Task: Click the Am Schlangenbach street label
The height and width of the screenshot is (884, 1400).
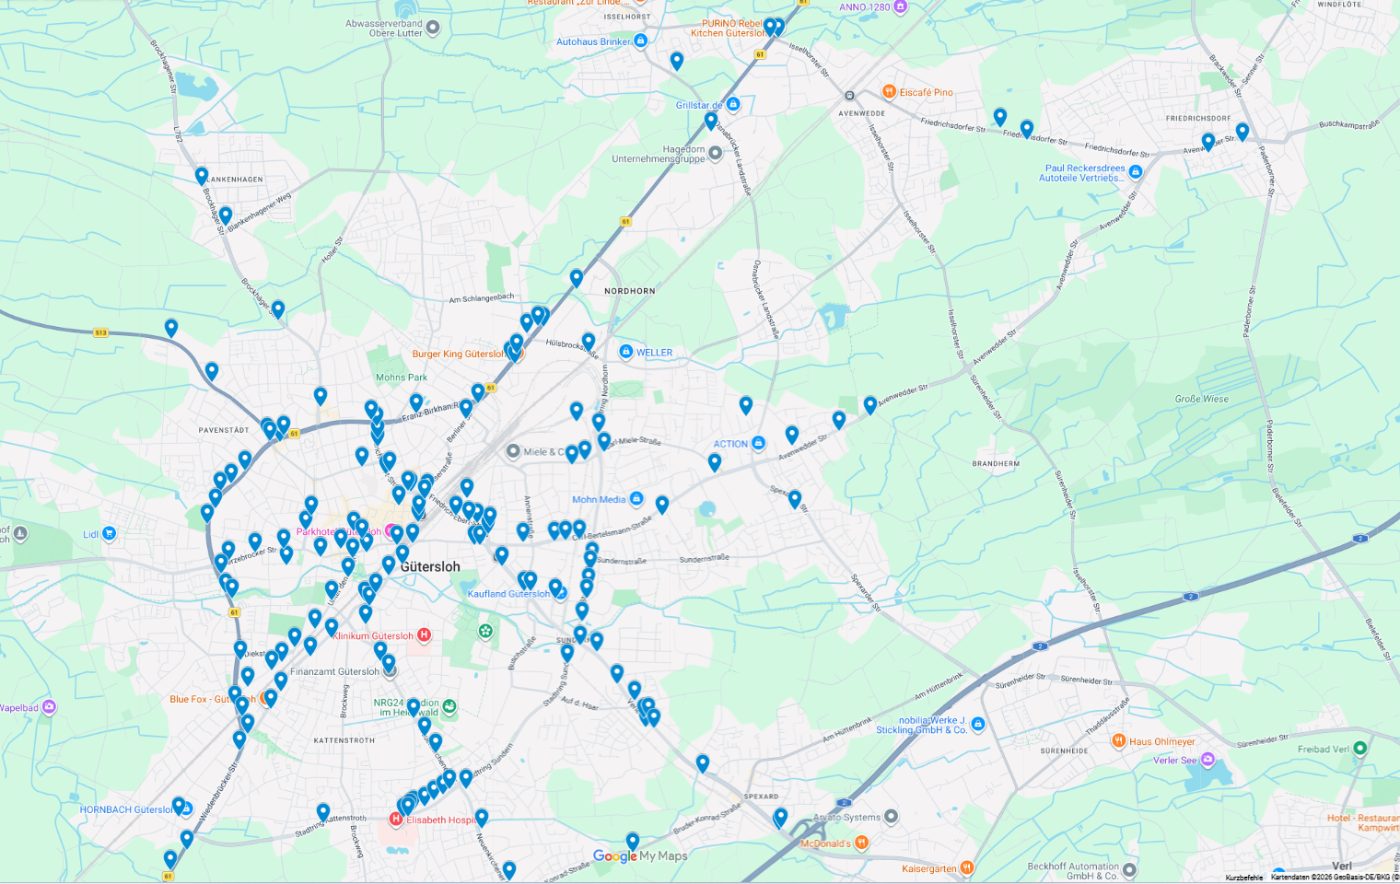Action: coord(482,297)
